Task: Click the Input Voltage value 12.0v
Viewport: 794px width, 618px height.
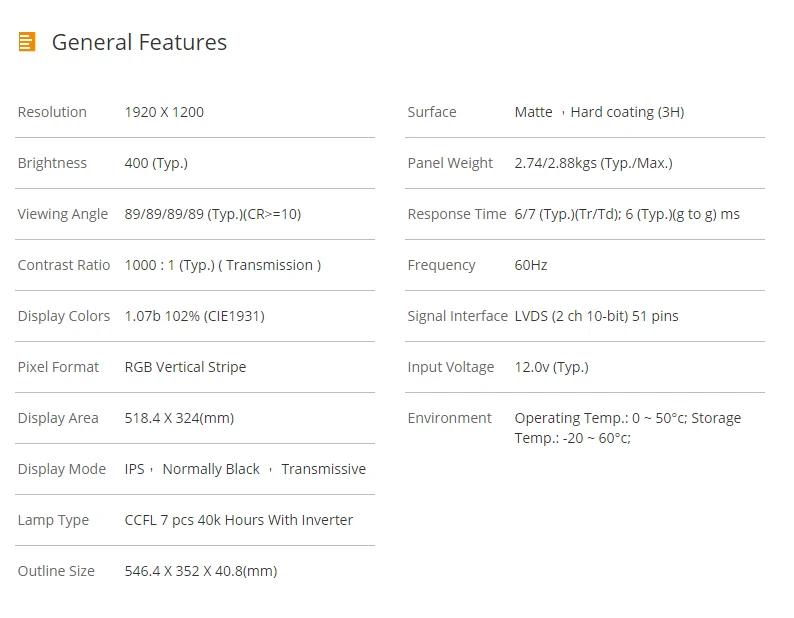Action: point(551,367)
